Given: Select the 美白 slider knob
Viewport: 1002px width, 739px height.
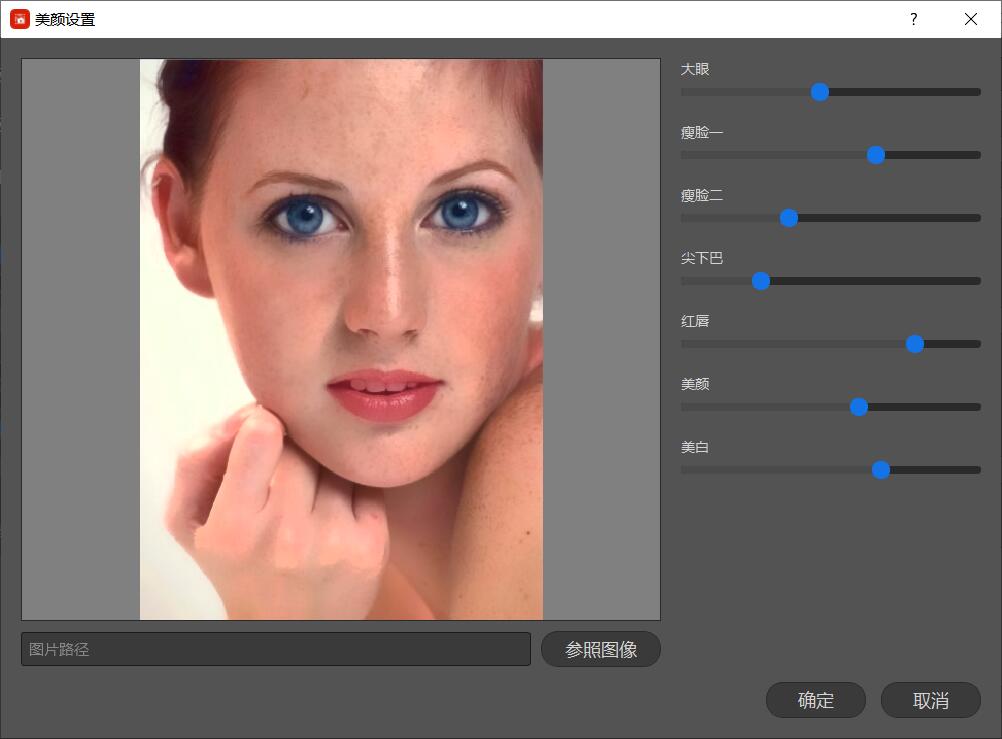Looking at the screenshot, I should 881,470.
